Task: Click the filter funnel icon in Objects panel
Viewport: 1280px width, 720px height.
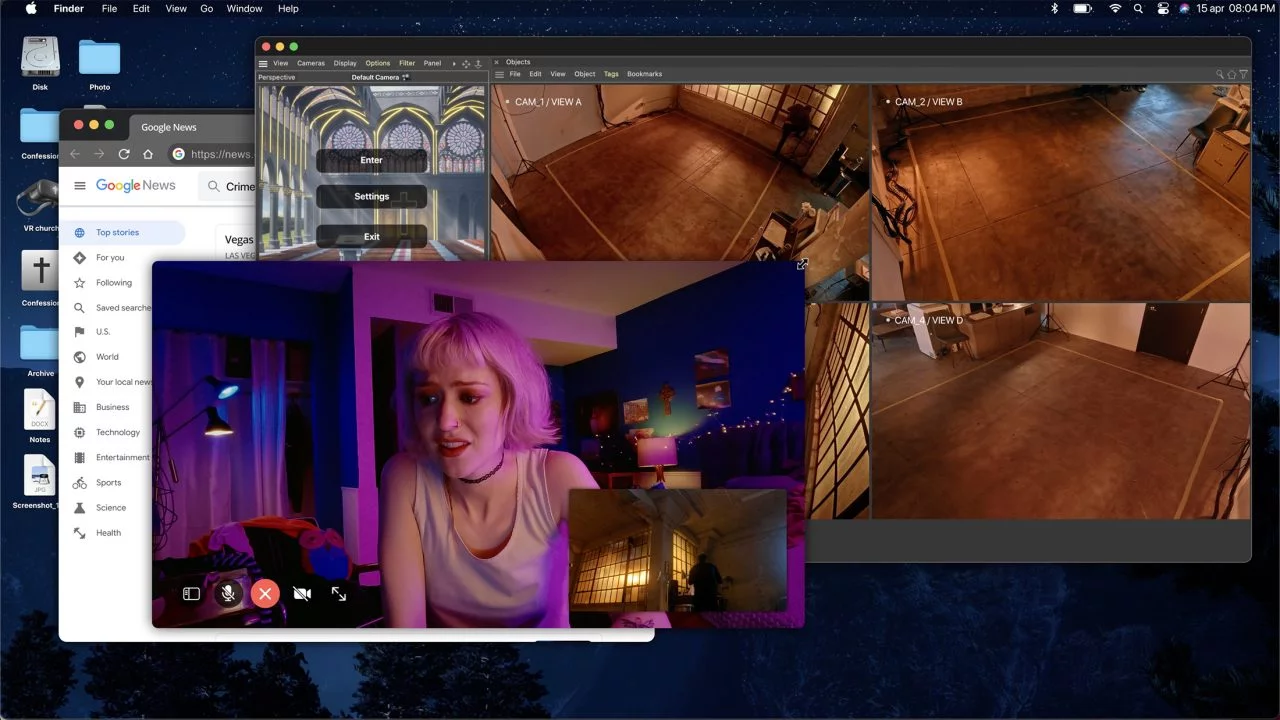Action: 1243,74
